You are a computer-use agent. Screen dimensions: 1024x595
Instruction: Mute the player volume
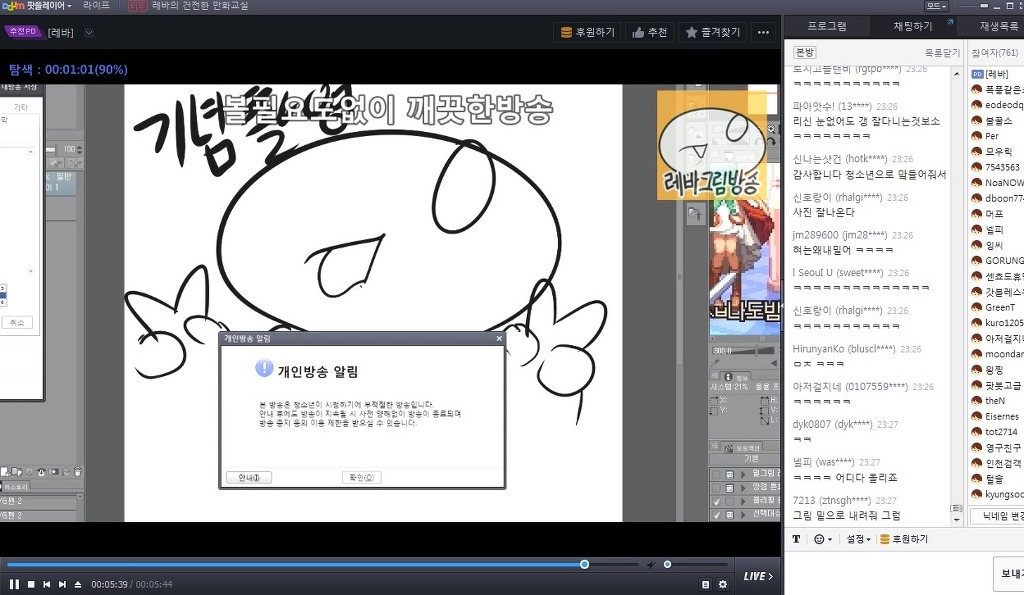[652, 565]
